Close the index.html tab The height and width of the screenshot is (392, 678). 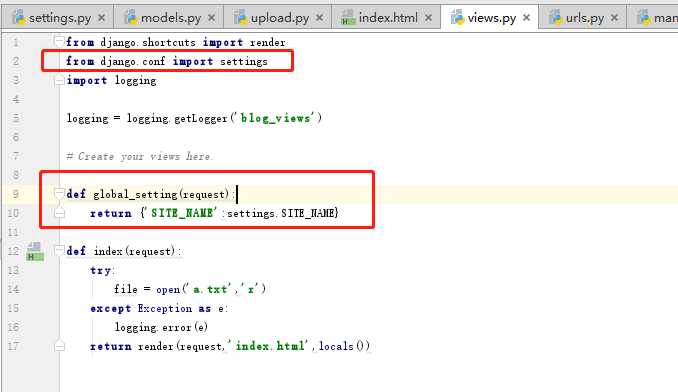coord(429,18)
